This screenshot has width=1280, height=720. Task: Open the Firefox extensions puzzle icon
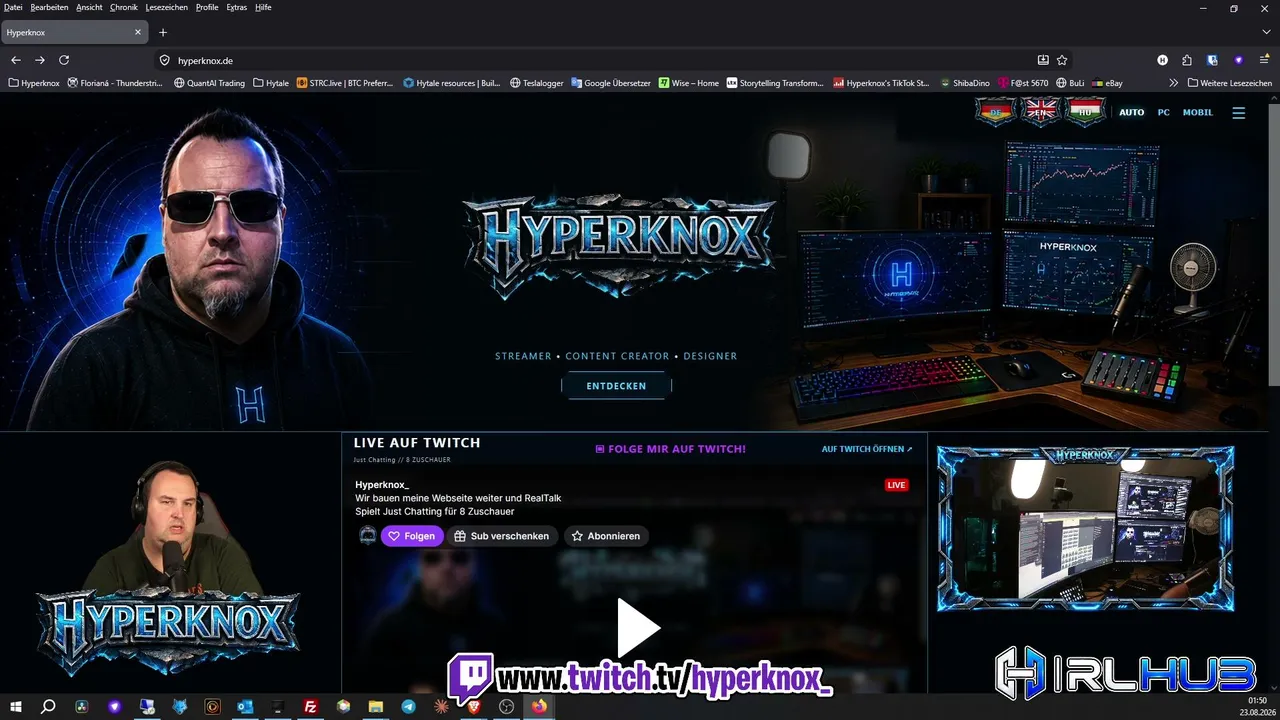pos(1187,60)
